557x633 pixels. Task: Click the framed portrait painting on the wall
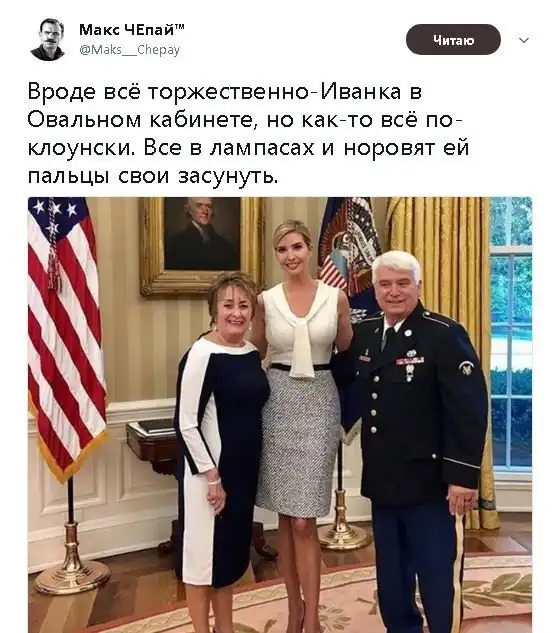pyautogui.click(x=201, y=245)
